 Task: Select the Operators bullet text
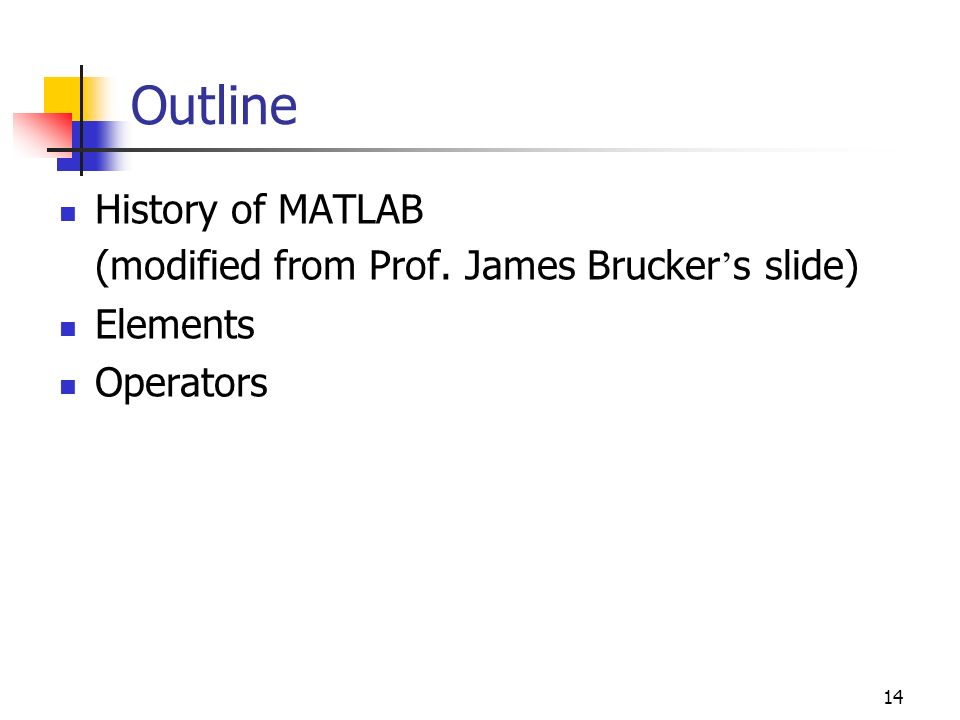[181, 384]
